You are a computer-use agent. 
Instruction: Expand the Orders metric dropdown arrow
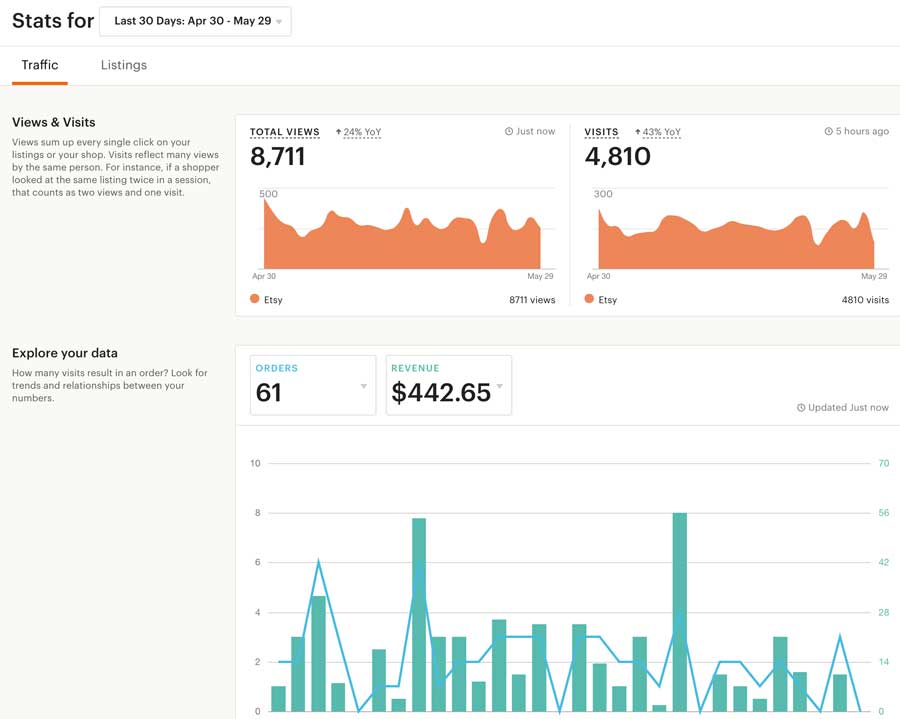click(364, 386)
